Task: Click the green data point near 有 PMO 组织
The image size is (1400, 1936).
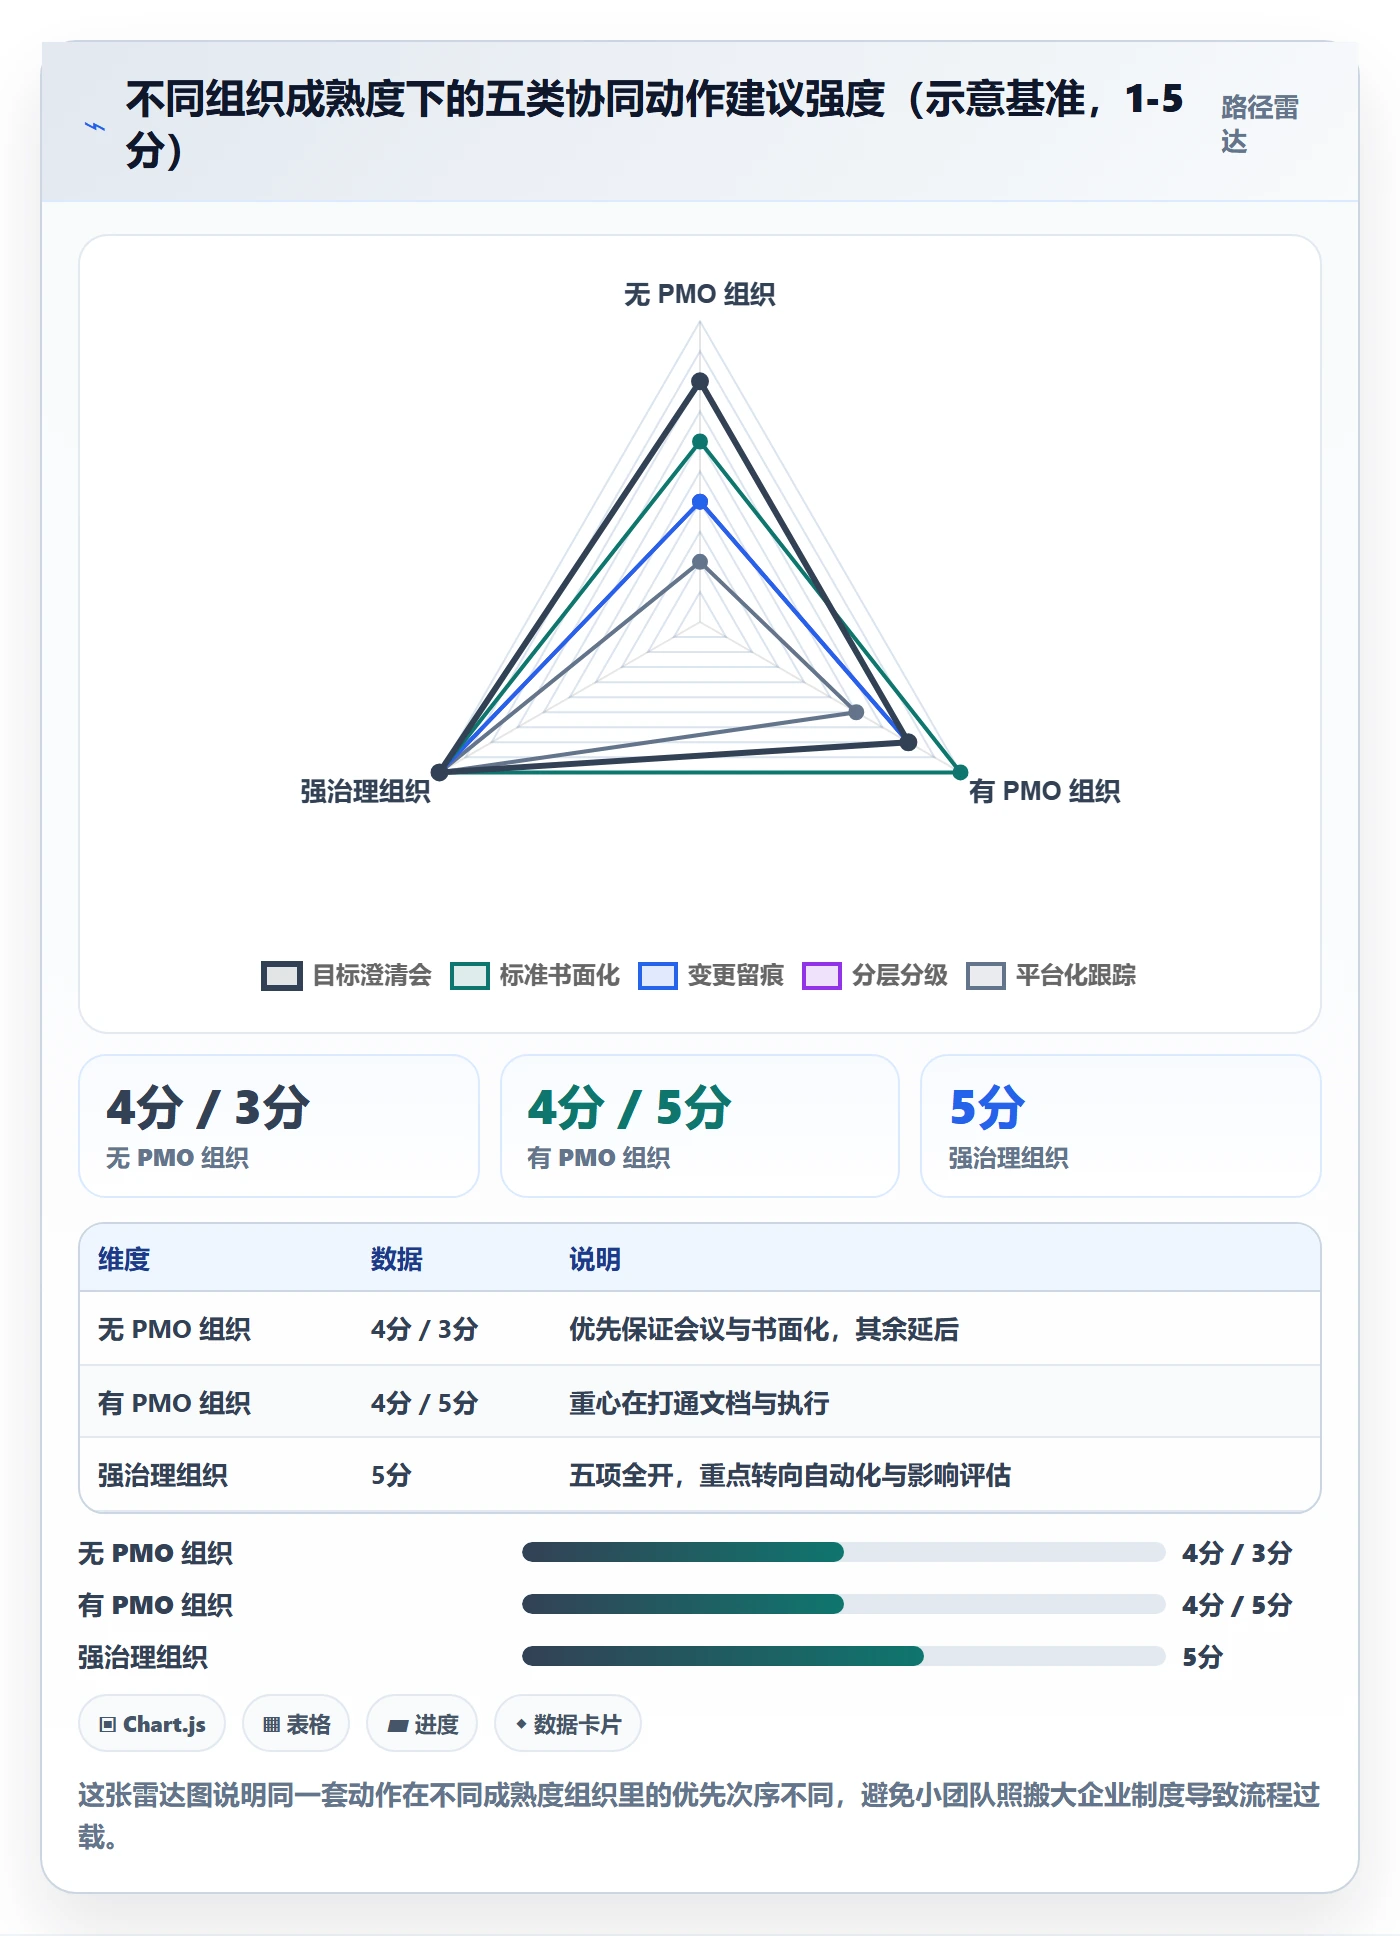Action: point(960,772)
